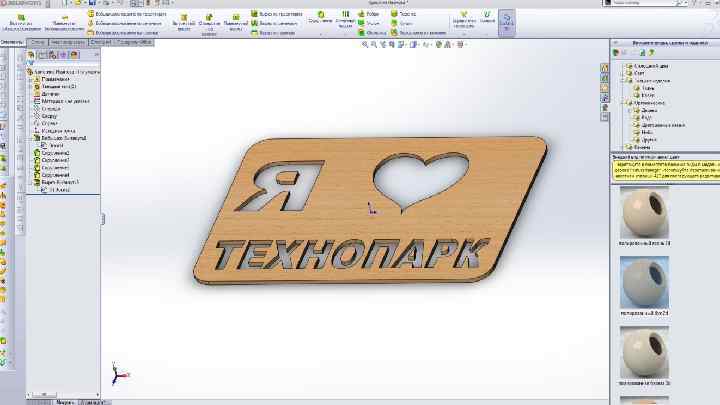Select Вырез-Вытянуть1 feature in tree
This screenshot has width=720, height=405.
click(56, 182)
